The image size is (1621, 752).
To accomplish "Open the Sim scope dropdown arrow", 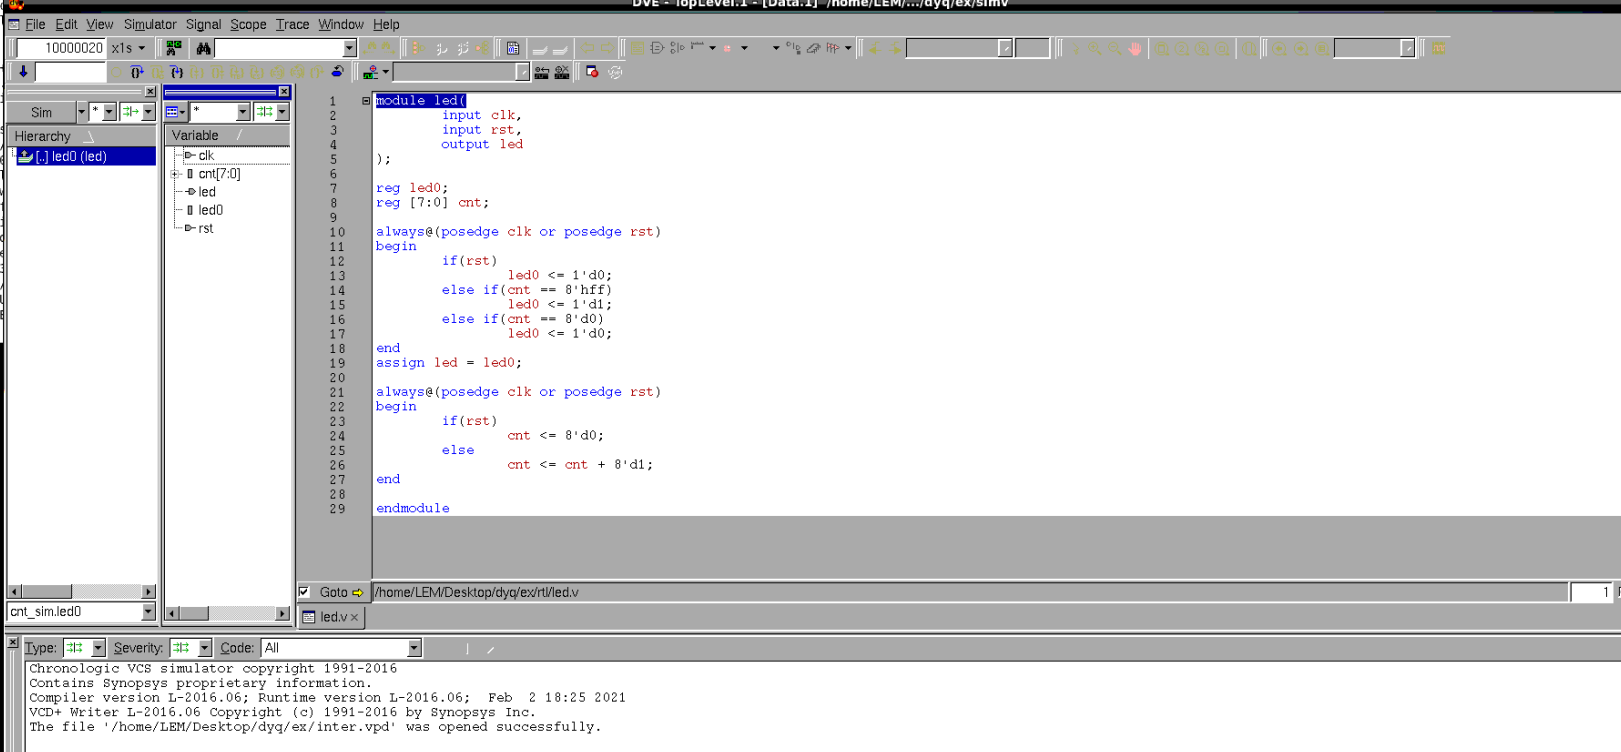I will click(81, 112).
